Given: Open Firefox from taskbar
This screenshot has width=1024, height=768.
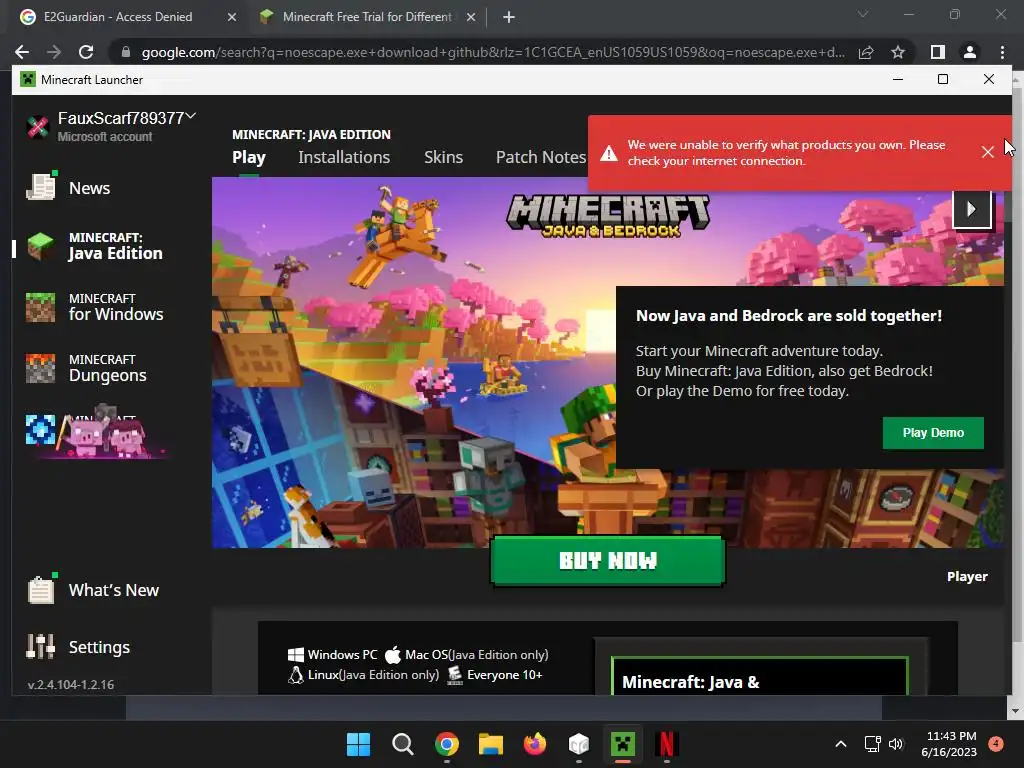Looking at the screenshot, I should point(535,744).
